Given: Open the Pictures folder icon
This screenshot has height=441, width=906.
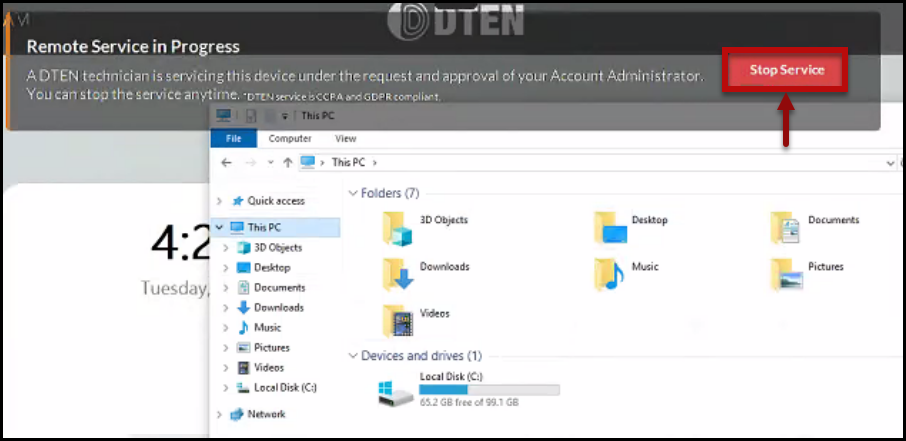Looking at the screenshot, I should [786, 274].
